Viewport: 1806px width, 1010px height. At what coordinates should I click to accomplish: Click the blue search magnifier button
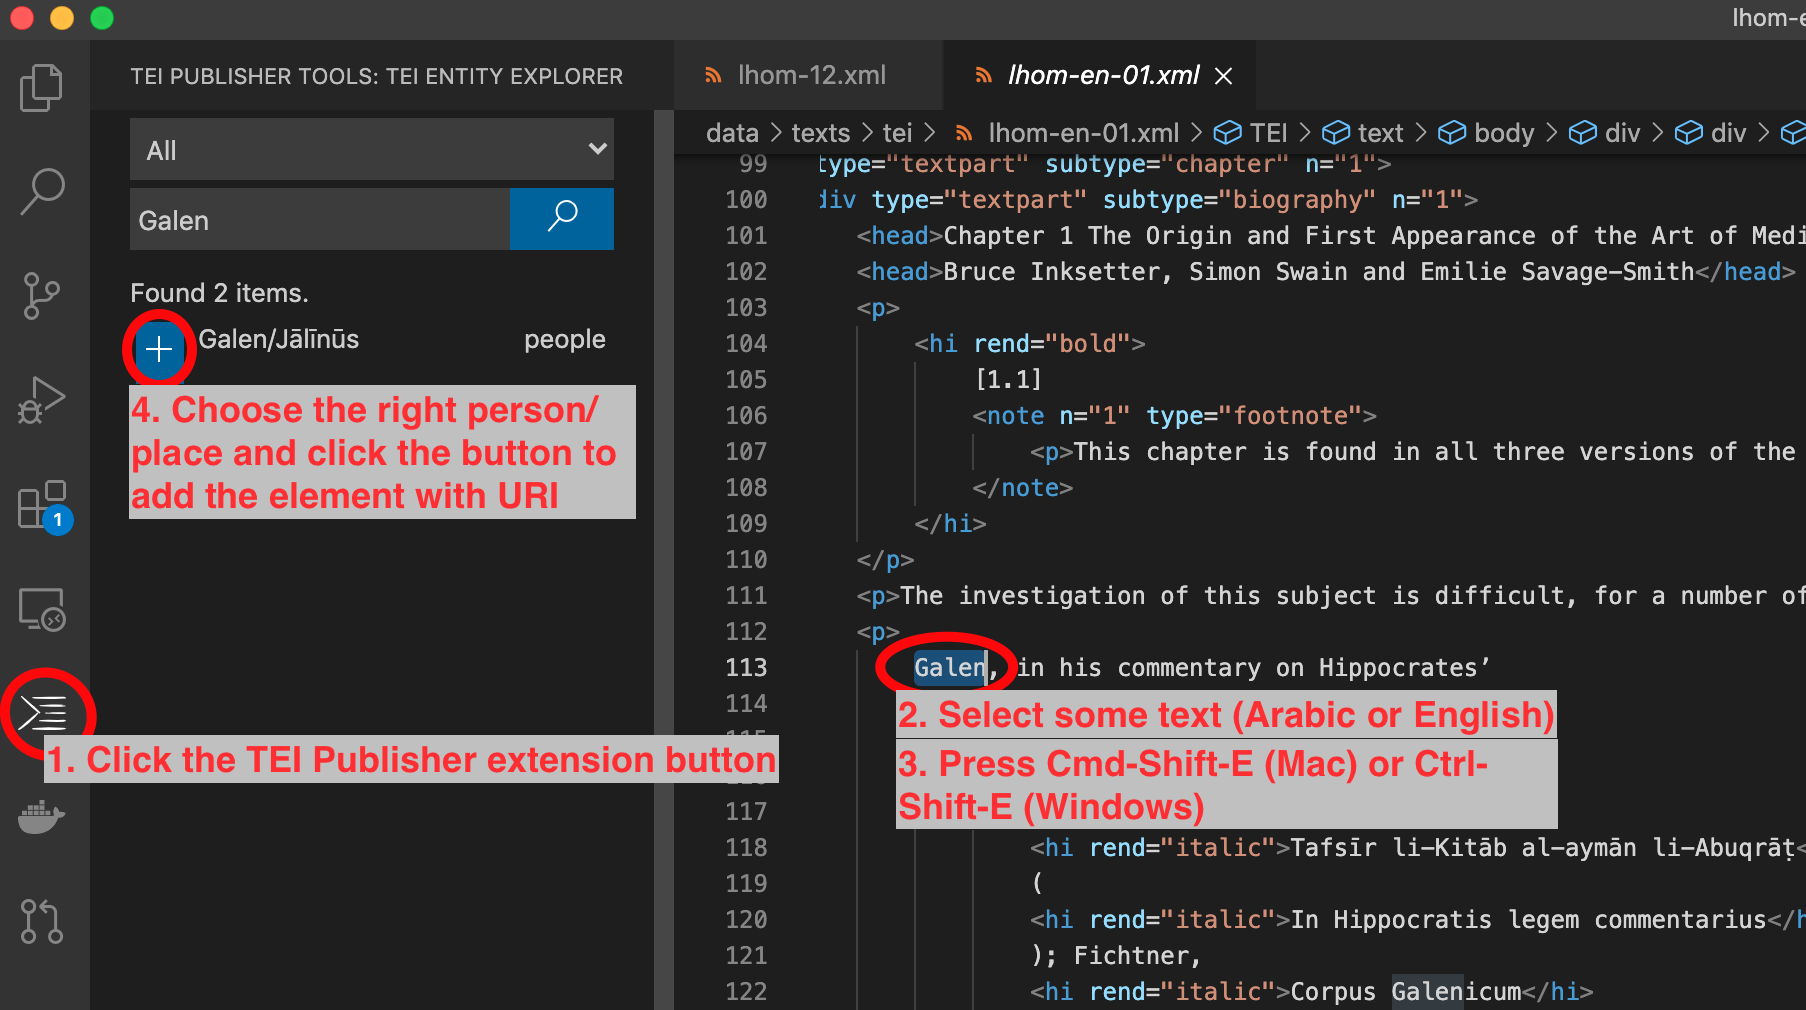pyautogui.click(x=562, y=219)
